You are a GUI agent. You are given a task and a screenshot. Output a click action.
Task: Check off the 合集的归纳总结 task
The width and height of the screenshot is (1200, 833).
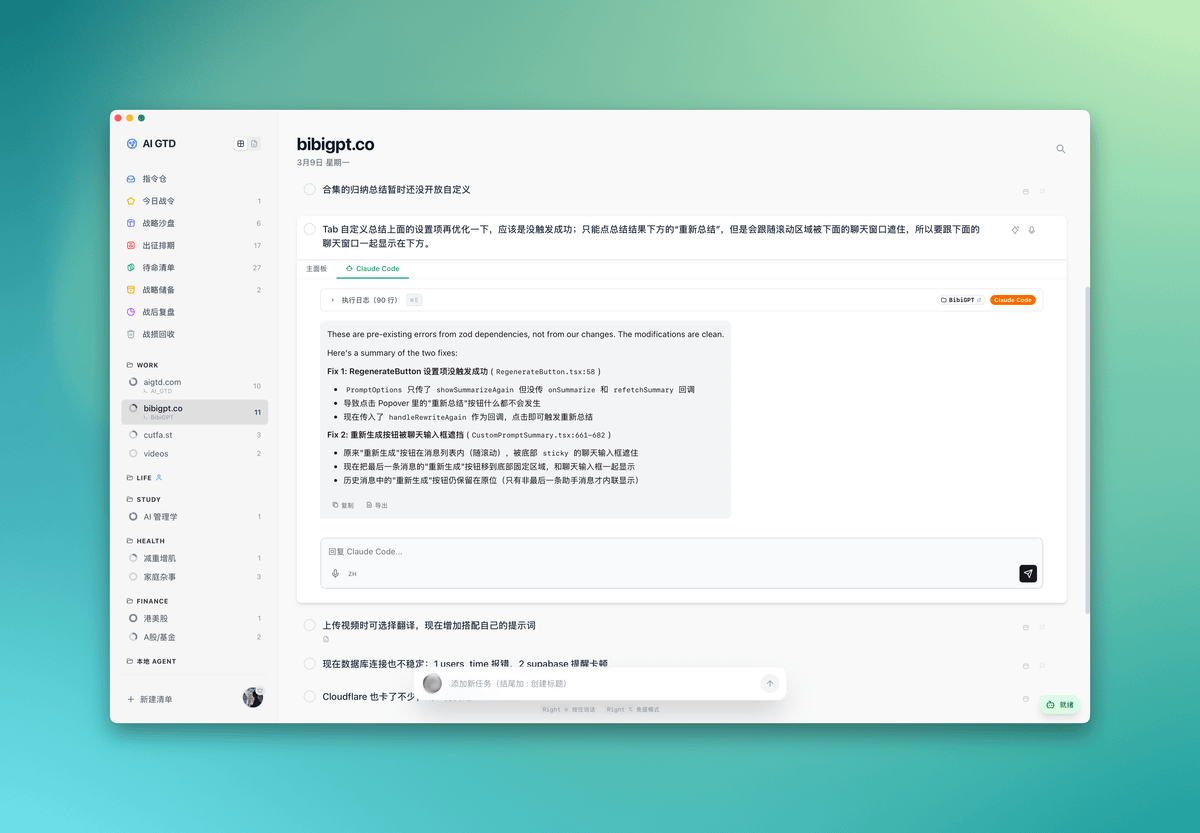(310, 189)
